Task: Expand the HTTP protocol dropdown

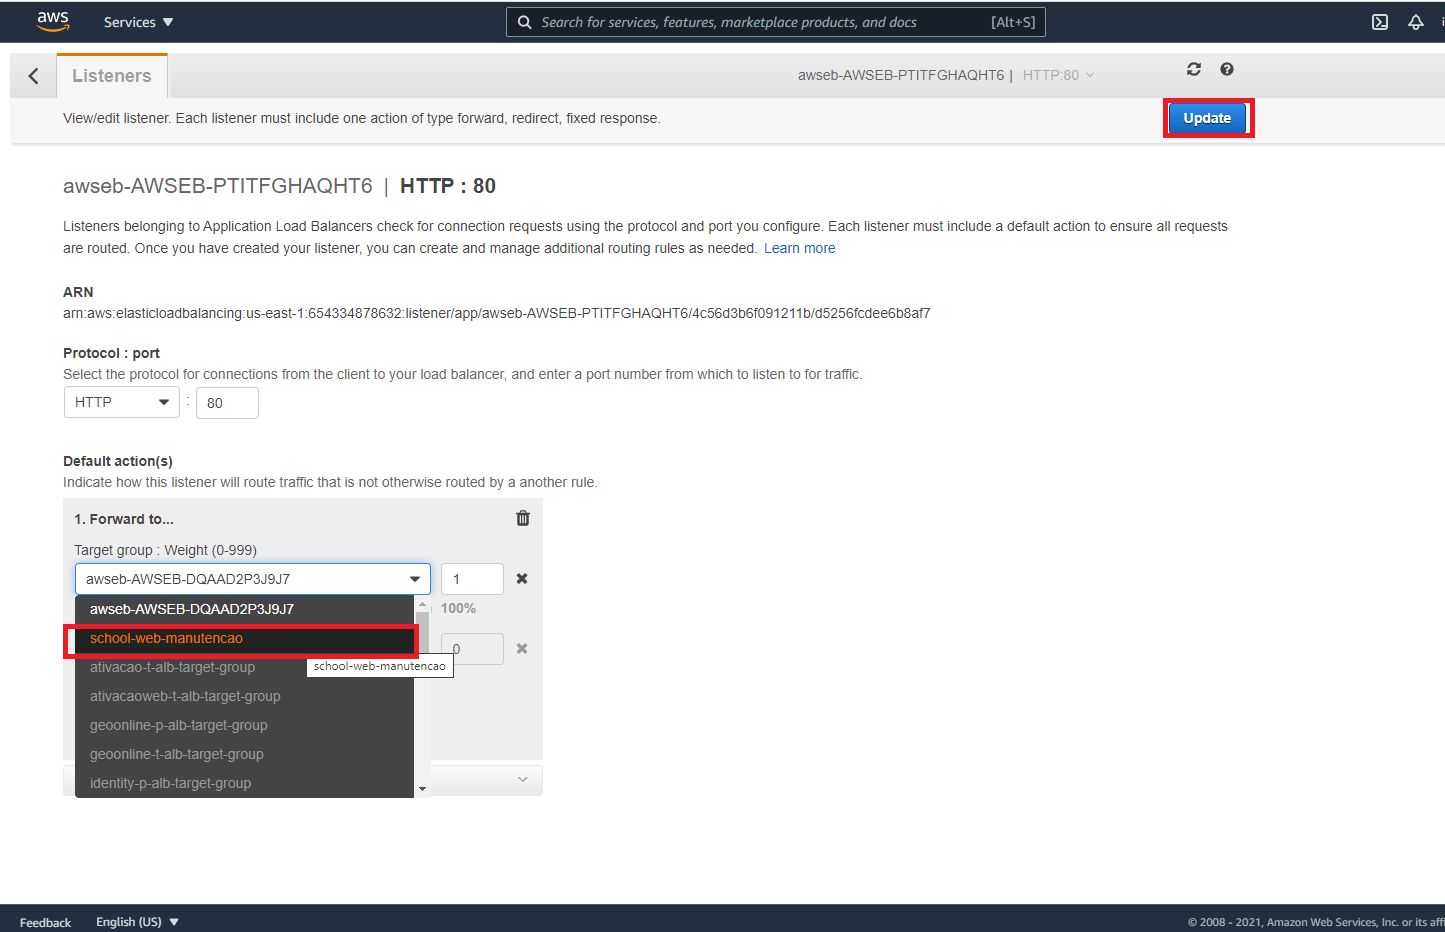Action: [x=121, y=402]
